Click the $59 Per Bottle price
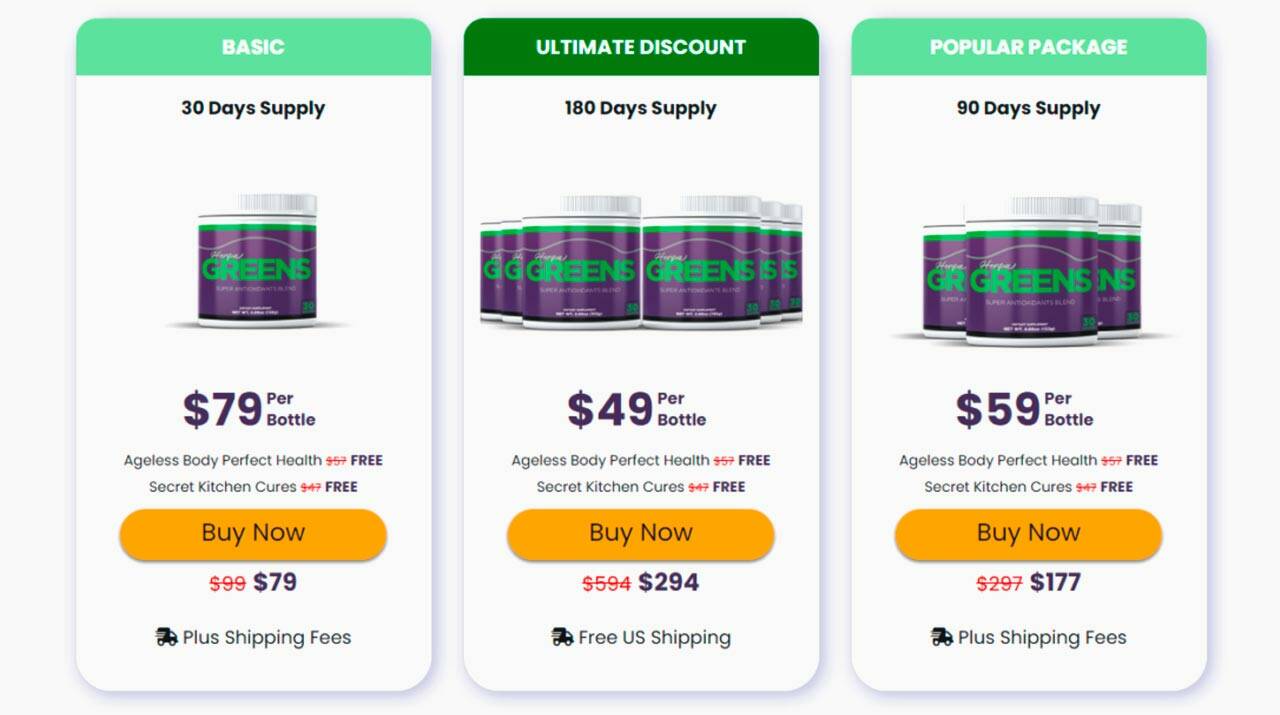The image size is (1280, 715). click(1024, 409)
